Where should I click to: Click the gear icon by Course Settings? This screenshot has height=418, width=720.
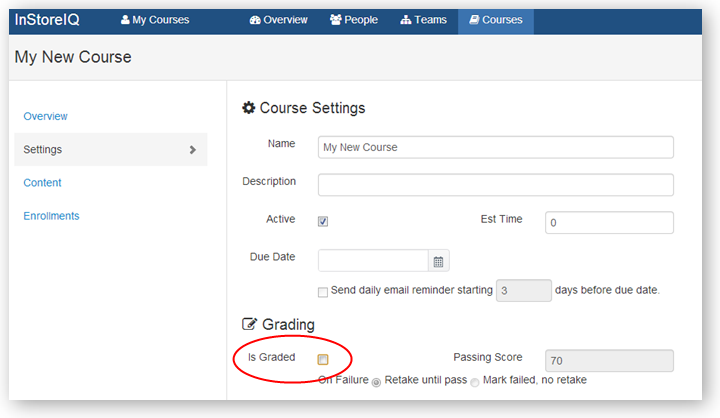point(249,108)
